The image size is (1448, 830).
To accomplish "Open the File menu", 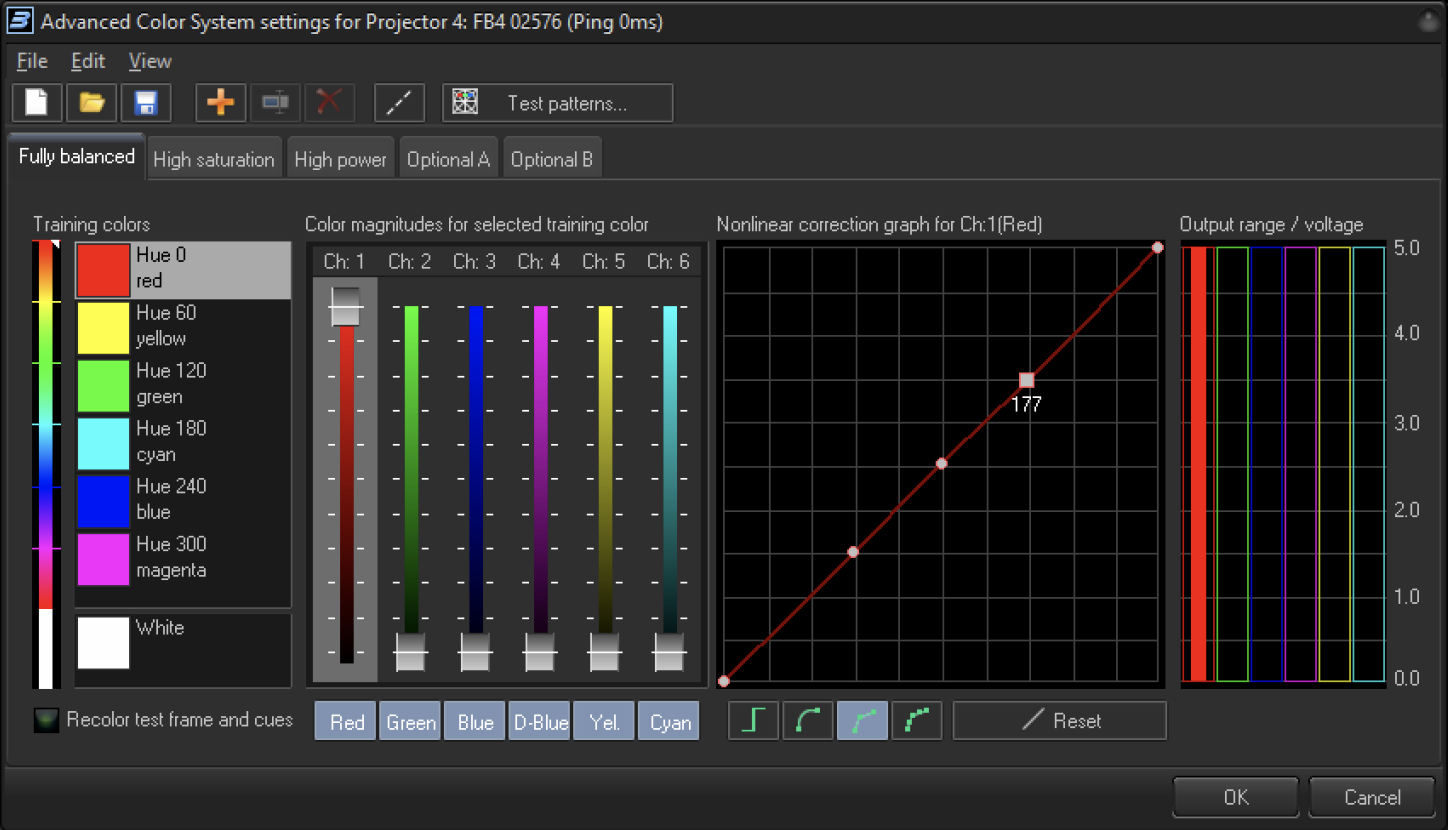I will tap(32, 61).
